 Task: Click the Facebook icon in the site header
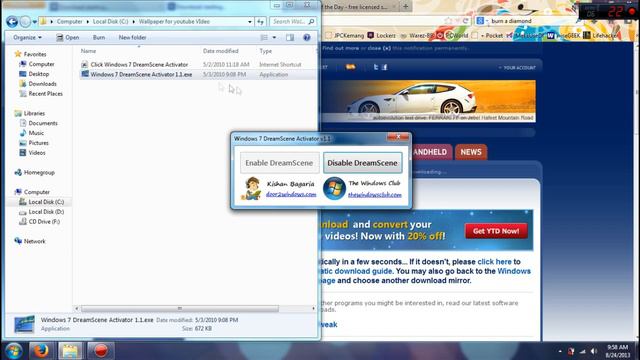point(384,67)
